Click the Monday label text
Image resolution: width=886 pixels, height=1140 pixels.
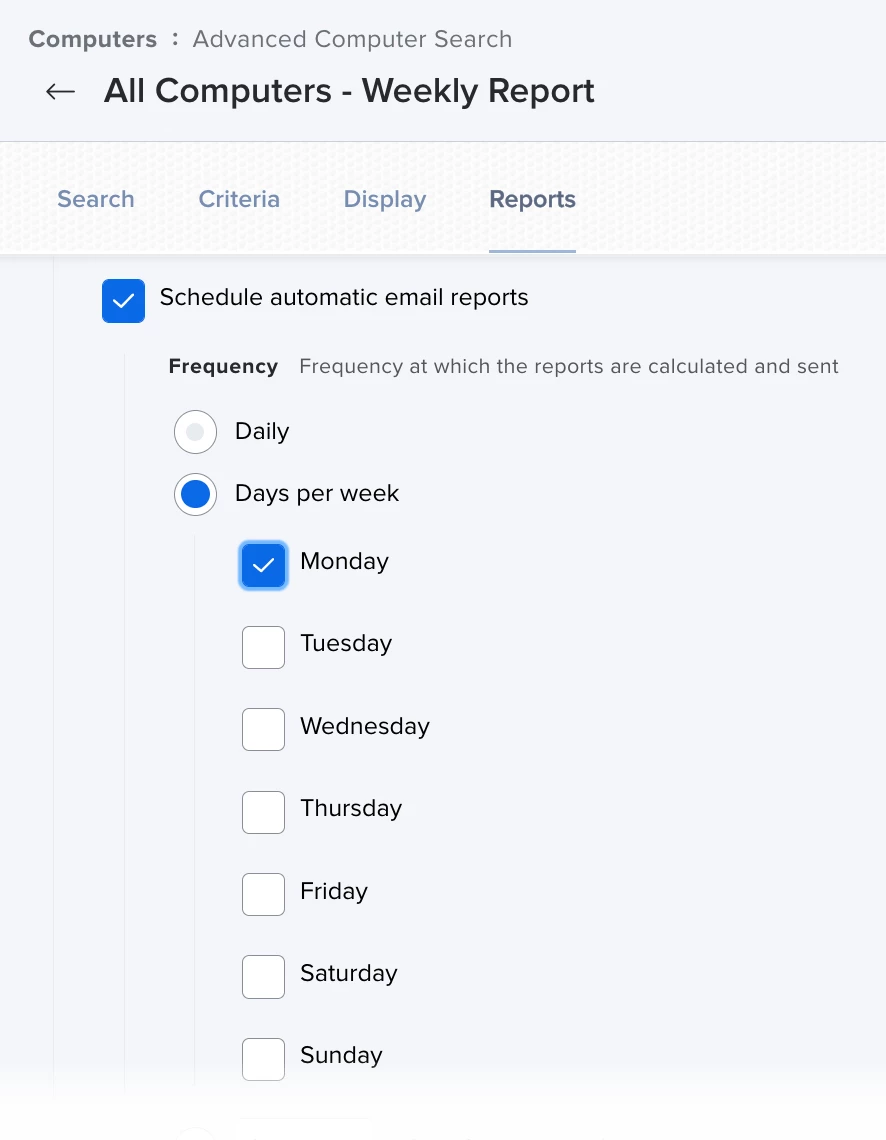345,561
